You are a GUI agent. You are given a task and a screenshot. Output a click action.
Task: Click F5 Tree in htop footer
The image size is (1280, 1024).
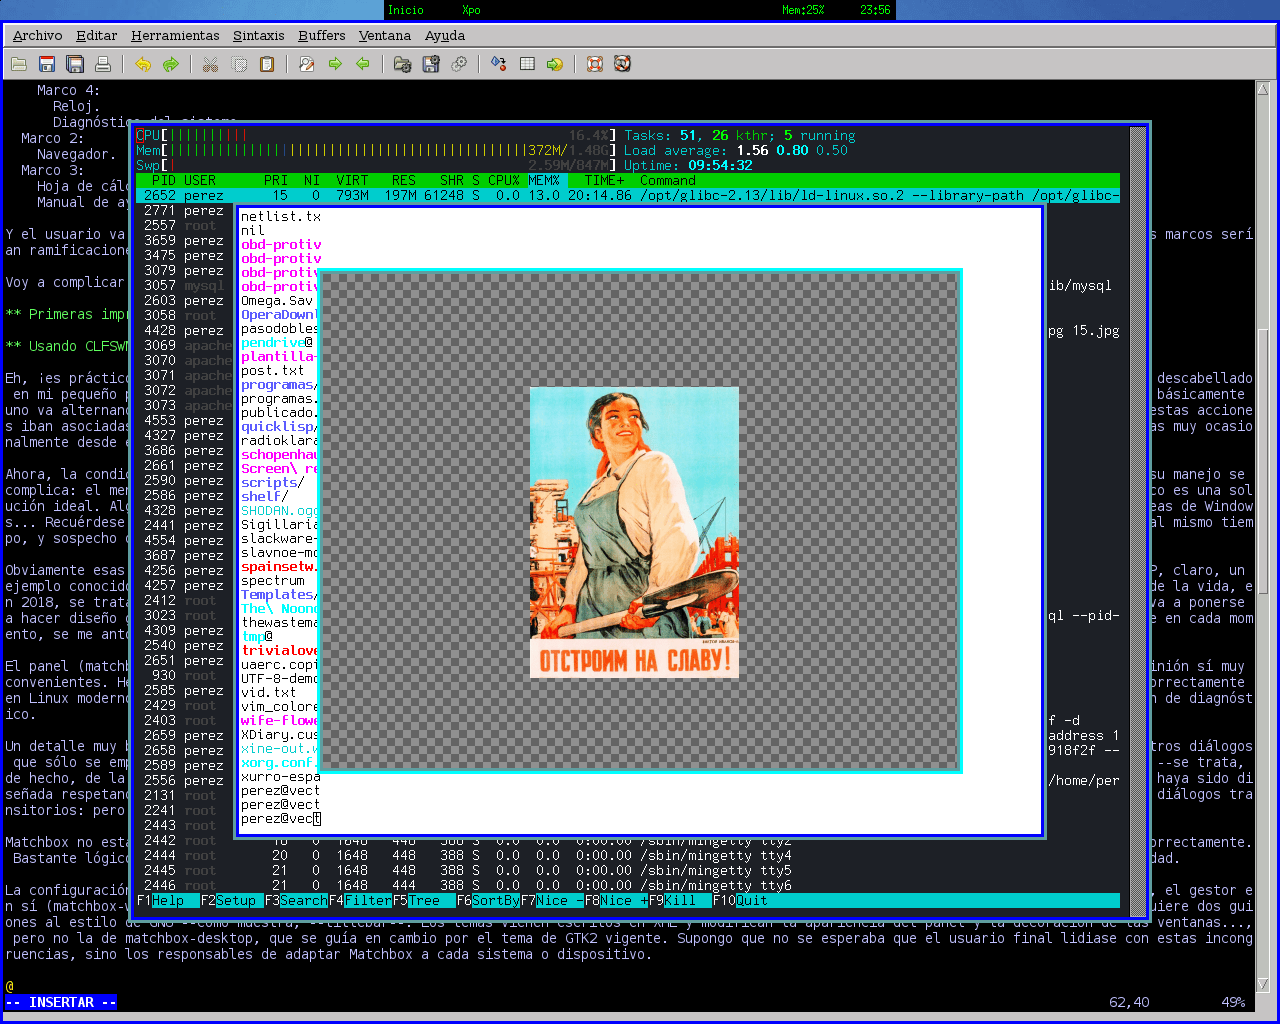pos(424,901)
